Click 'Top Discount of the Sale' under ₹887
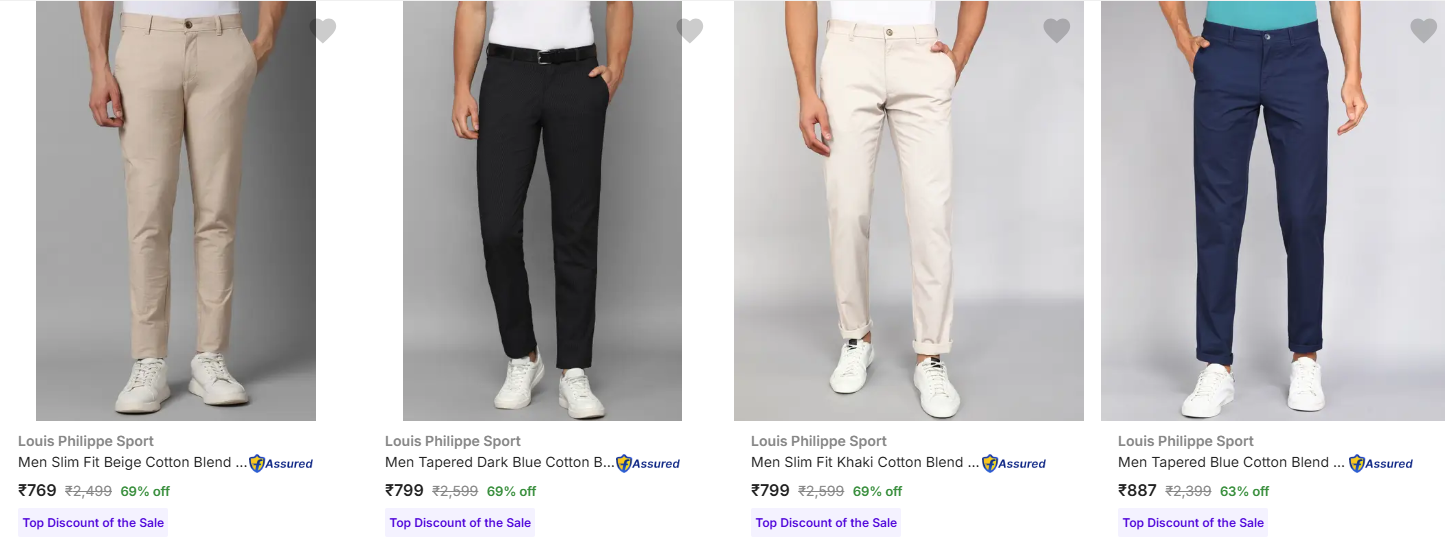 (x=1193, y=523)
